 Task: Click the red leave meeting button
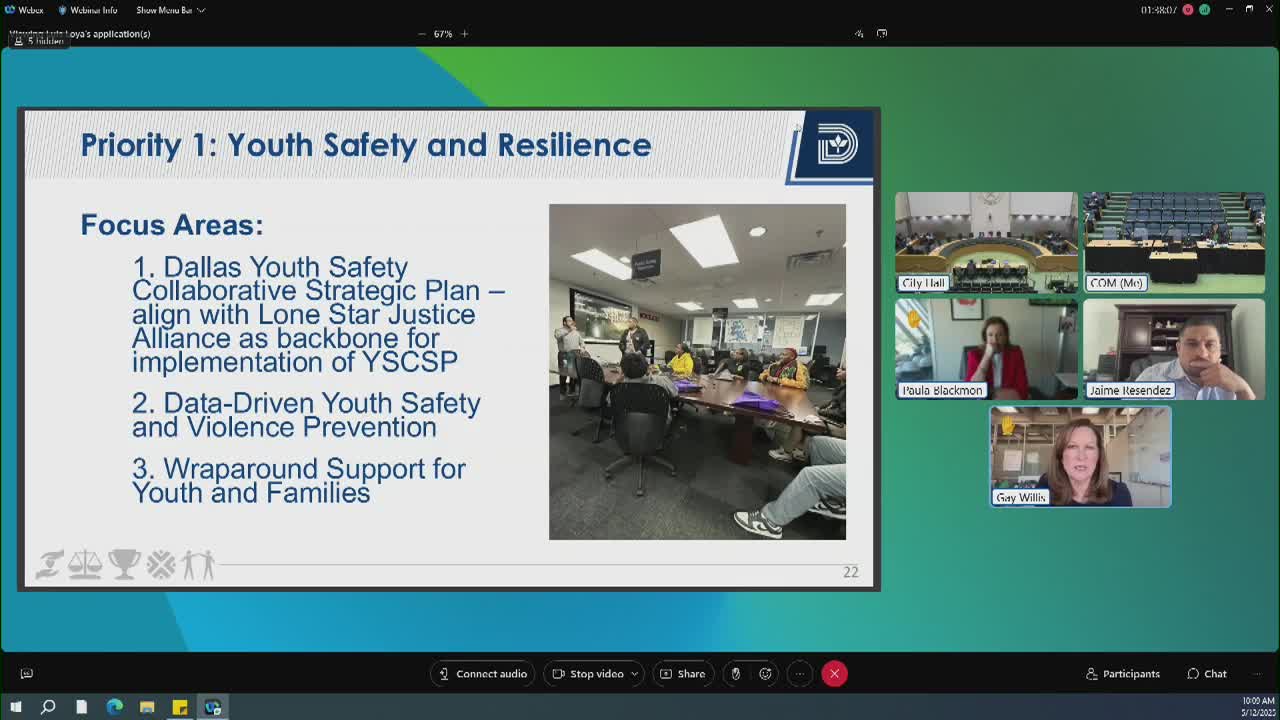834,674
